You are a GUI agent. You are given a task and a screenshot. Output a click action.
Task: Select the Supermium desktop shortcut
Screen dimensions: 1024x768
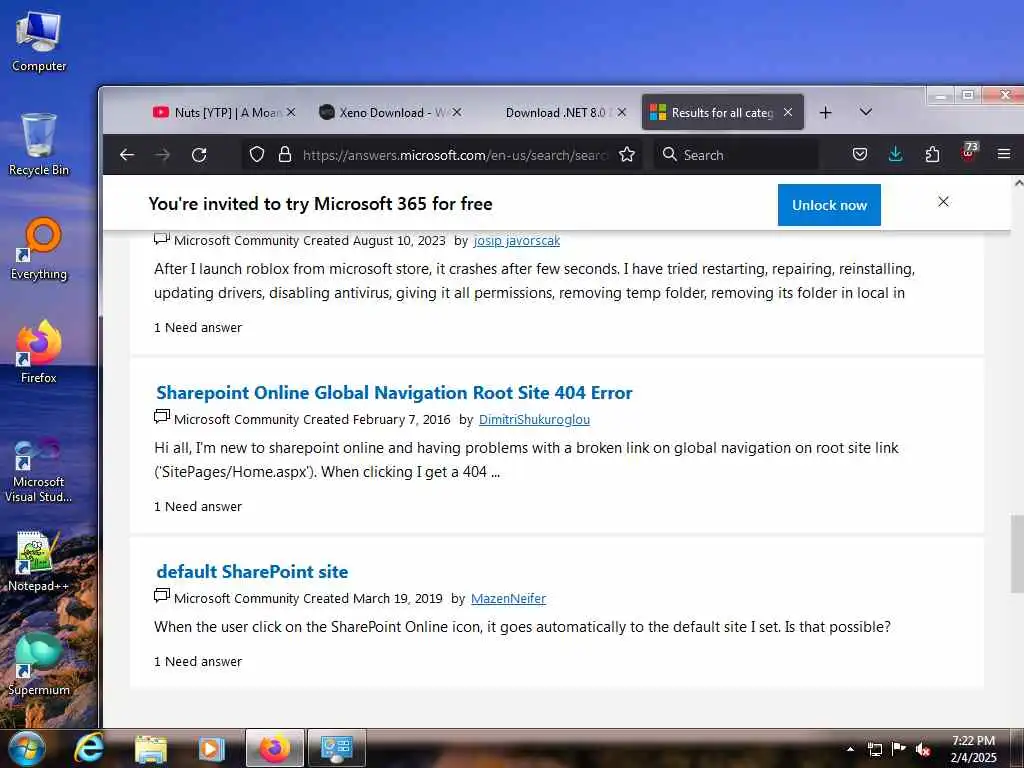[x=39, y=665]
